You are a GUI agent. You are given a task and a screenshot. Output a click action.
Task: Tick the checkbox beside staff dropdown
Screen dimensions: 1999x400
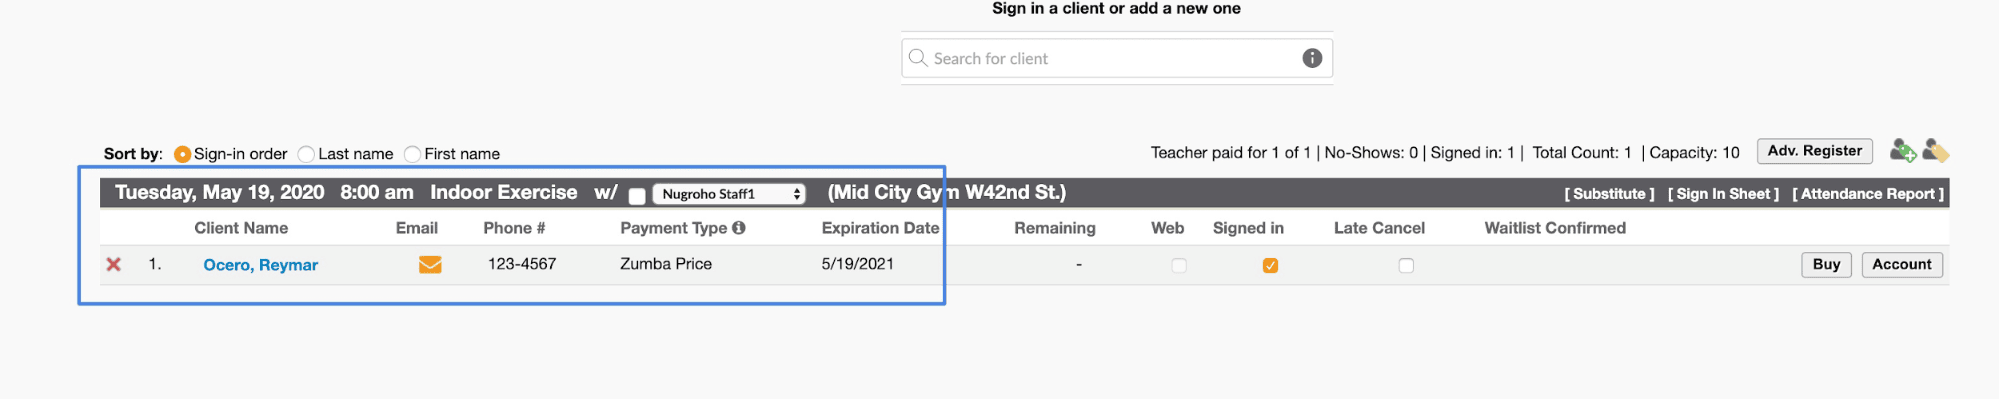[637, 195]
